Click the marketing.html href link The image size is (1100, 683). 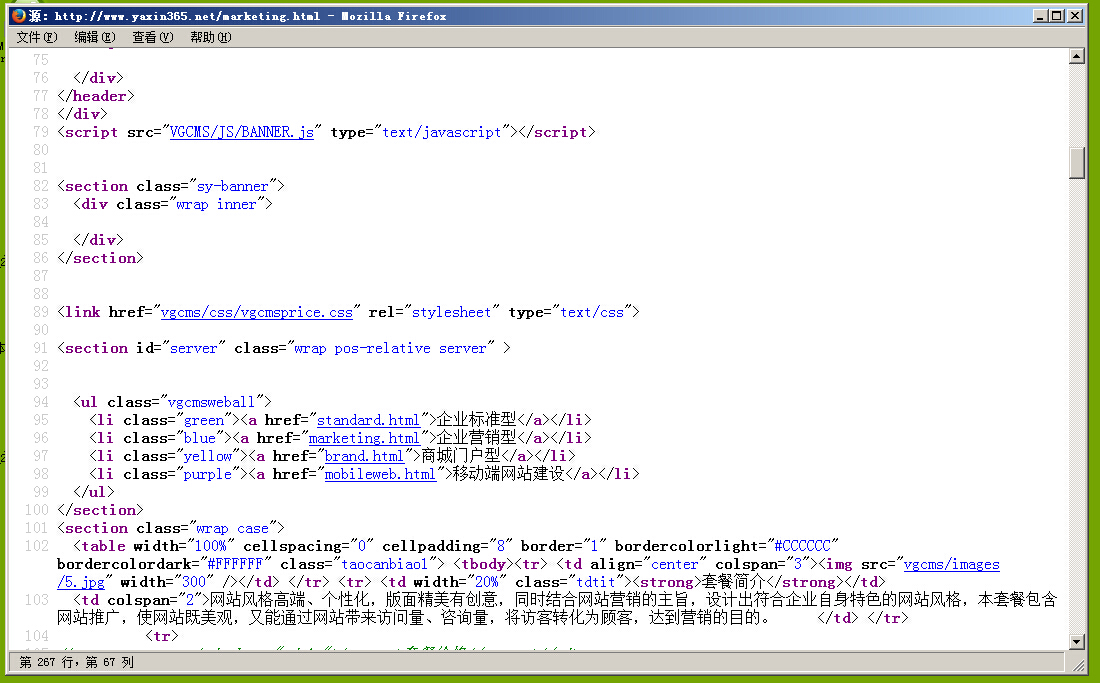[x=364, y=438]
